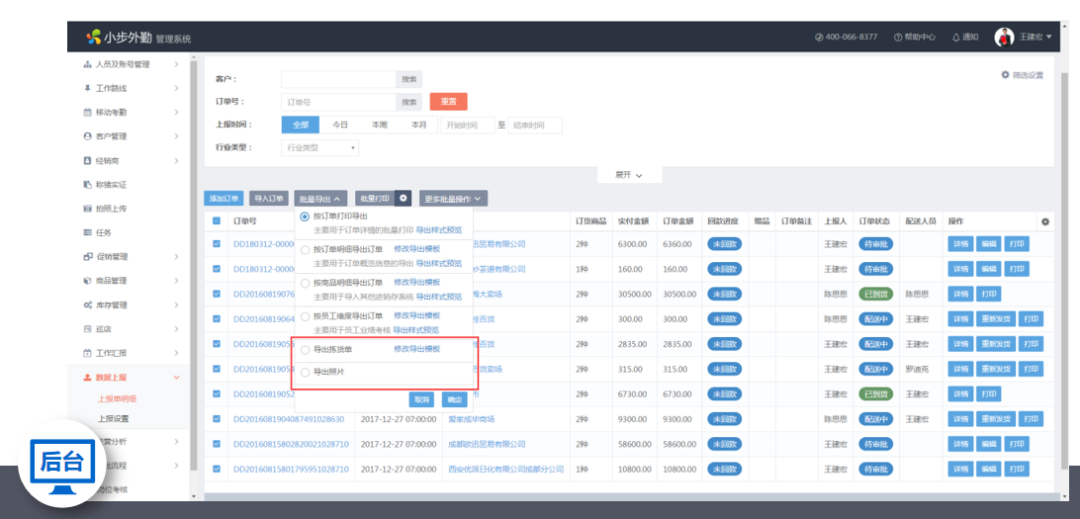The height and width of the screenshot is (519, 1080).
Task: Expand the 展开 filter section
Action: (x=628, y=175)
